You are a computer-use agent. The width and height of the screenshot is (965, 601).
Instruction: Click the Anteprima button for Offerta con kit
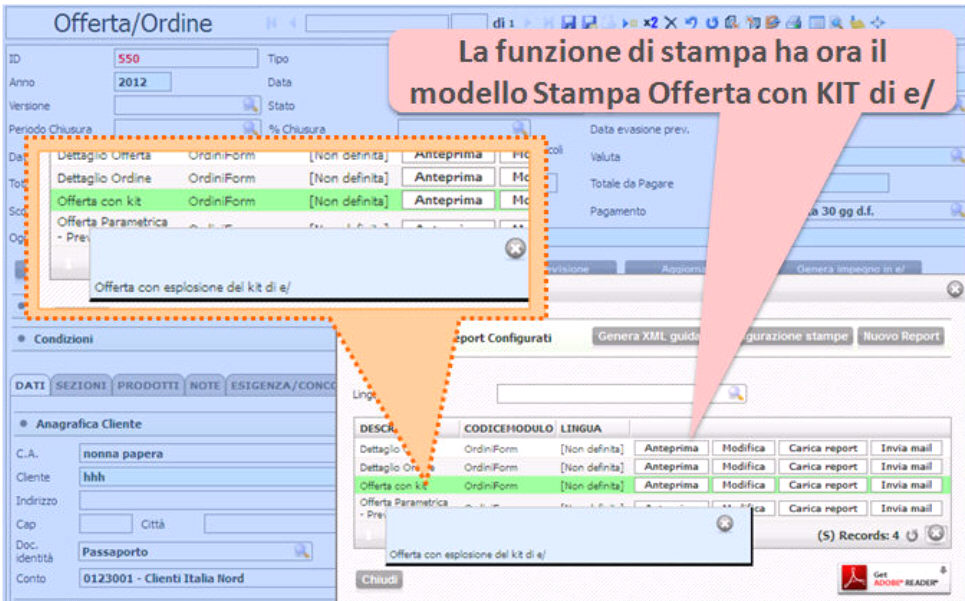[x=671, y=485]
